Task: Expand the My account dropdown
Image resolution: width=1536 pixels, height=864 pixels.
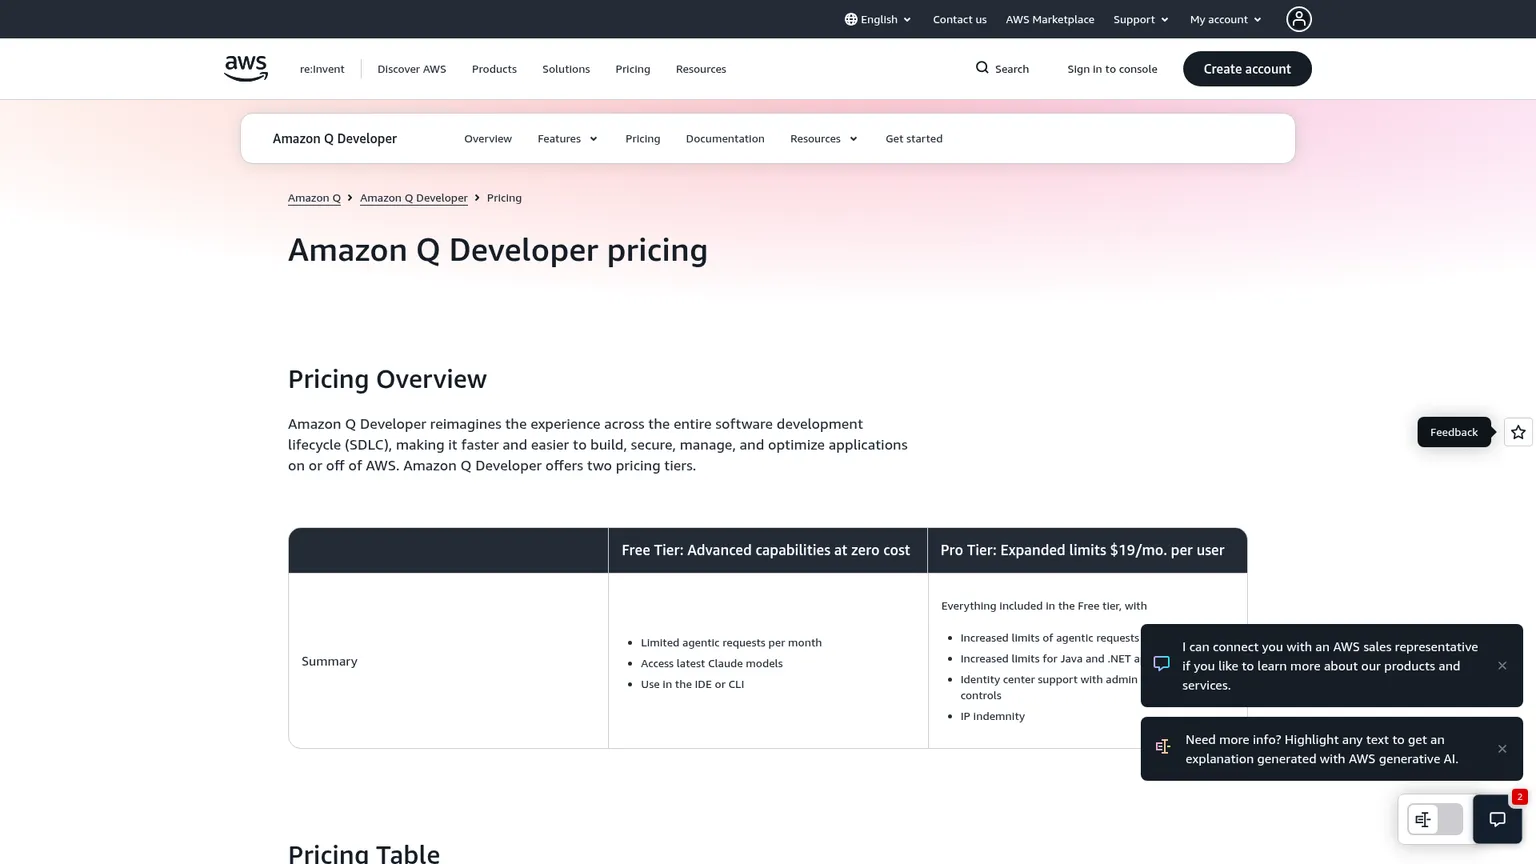Action: 1226,19
